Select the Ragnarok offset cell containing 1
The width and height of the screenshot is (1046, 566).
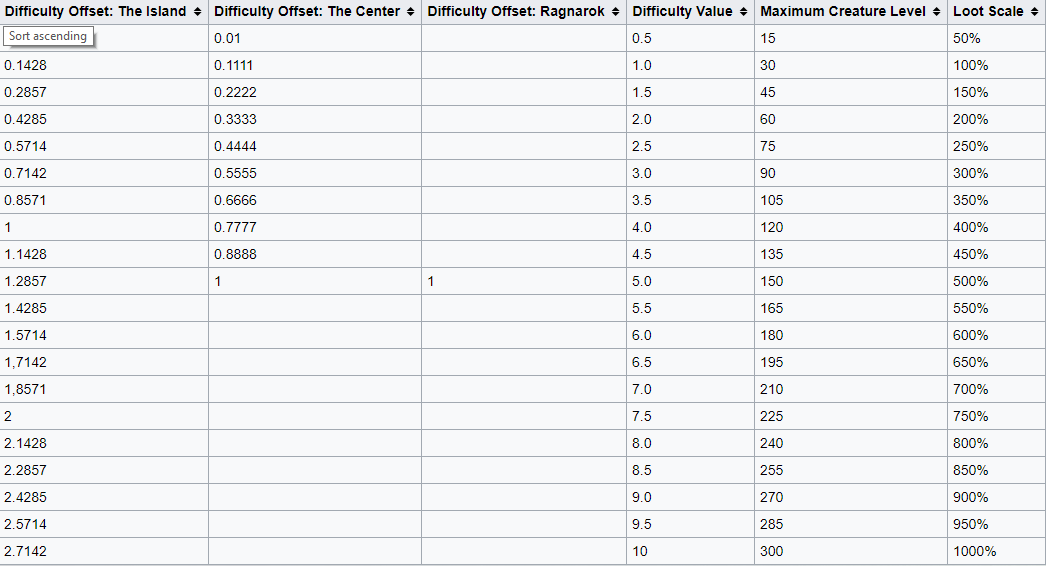click(x=431, y=281)
